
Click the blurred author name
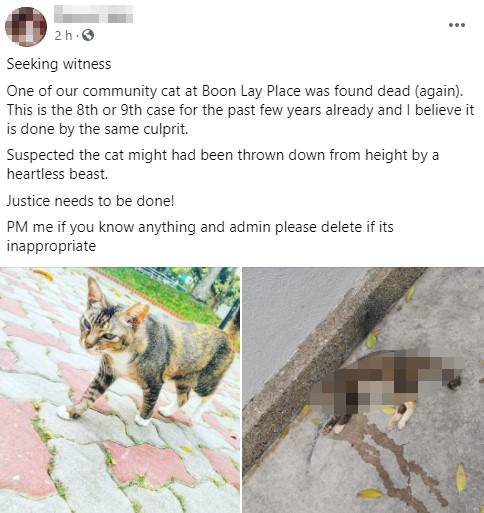[93, 15]
